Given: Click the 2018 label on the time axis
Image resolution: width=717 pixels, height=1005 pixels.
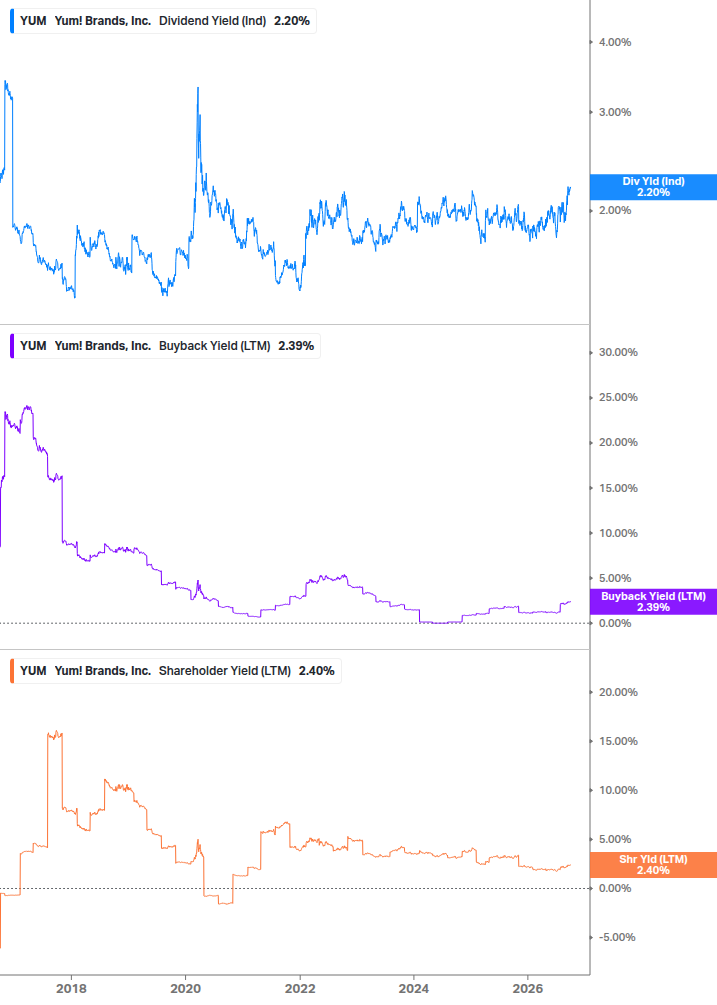Looking at the screenshot, I should (71, 989).
